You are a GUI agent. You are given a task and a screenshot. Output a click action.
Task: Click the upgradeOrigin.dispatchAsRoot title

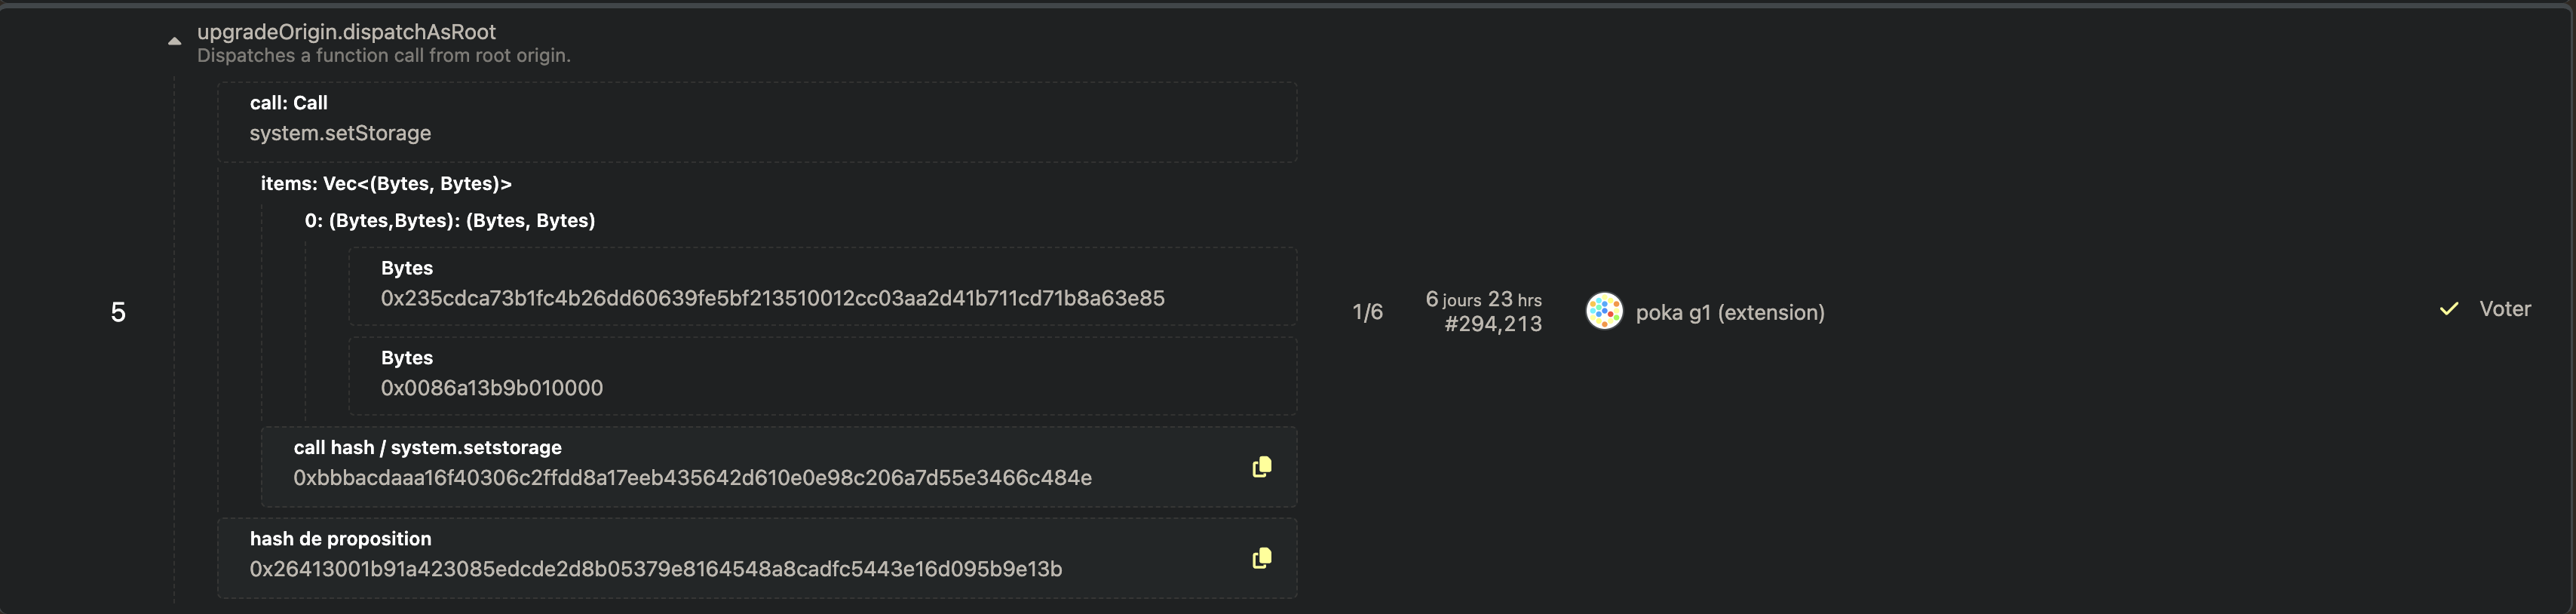pyautogui.click(x=346, y=32)
